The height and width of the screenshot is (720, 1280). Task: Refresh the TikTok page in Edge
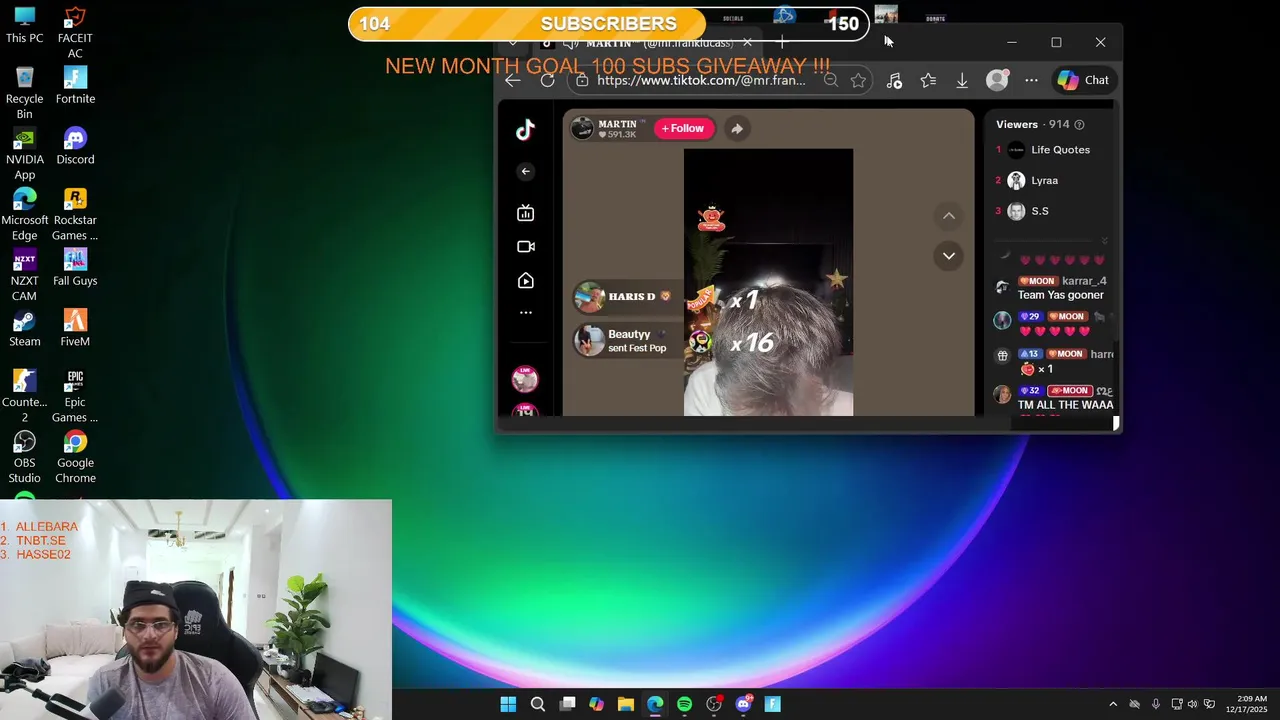click(547, 80)
